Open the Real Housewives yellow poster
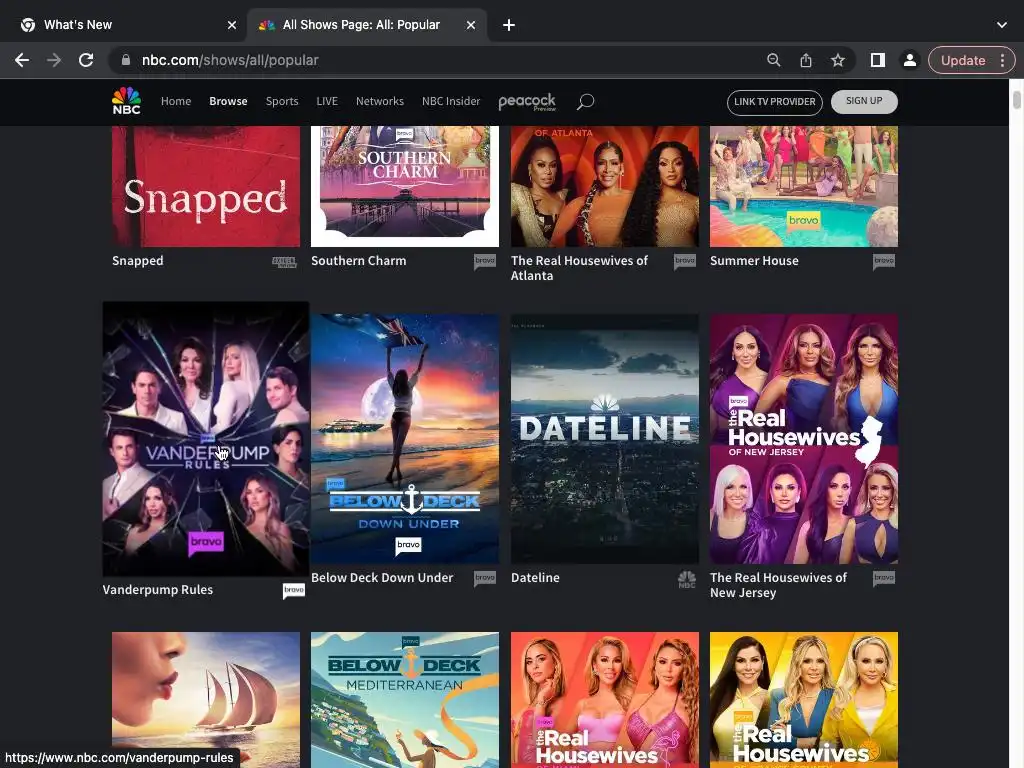 pos(804,699)
